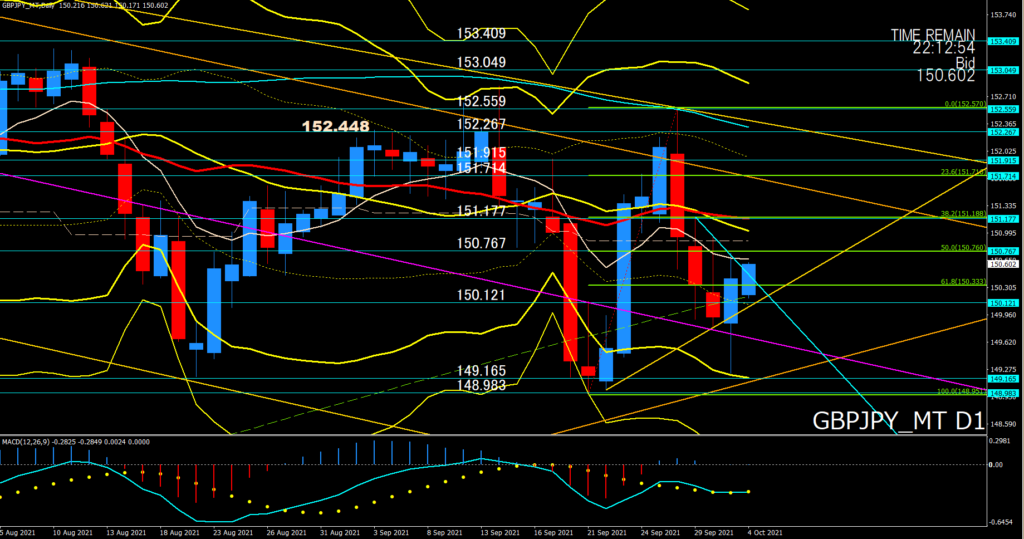
Task: Click the white 152.559 level label
Action: click(x=481, y=101)
